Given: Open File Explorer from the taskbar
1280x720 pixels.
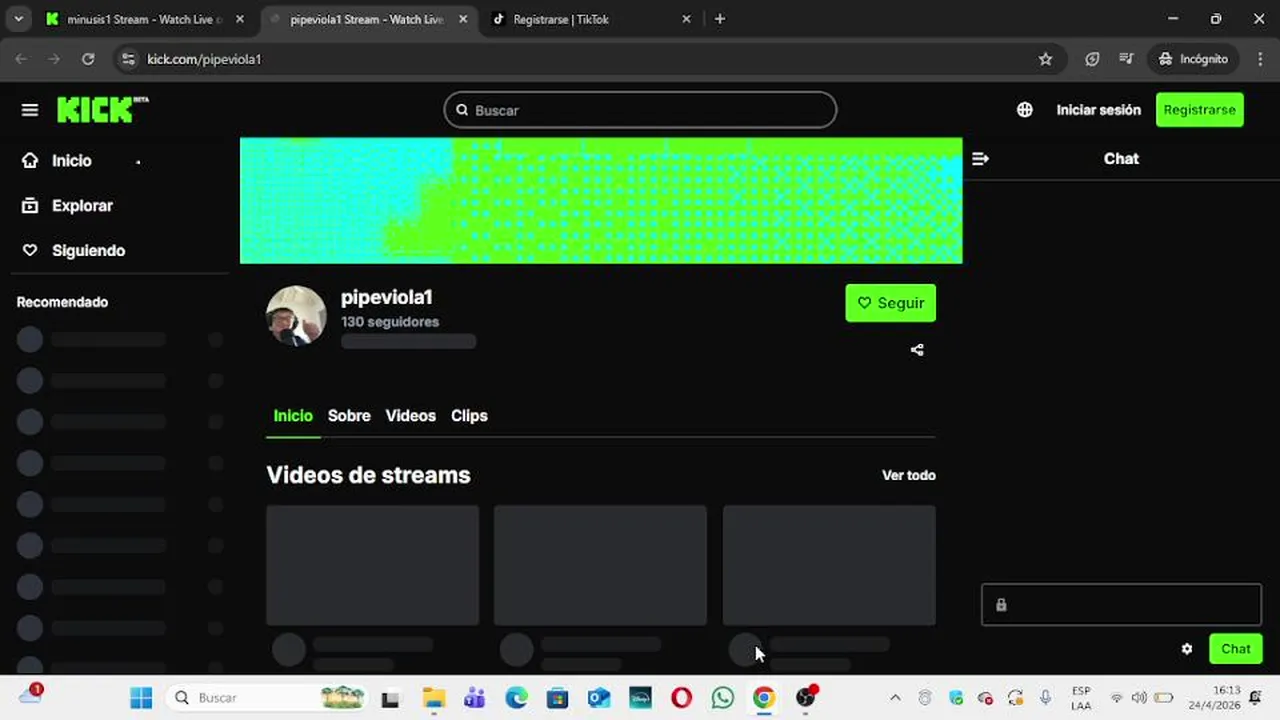Looking at the screenshot, I should [433, 698].
